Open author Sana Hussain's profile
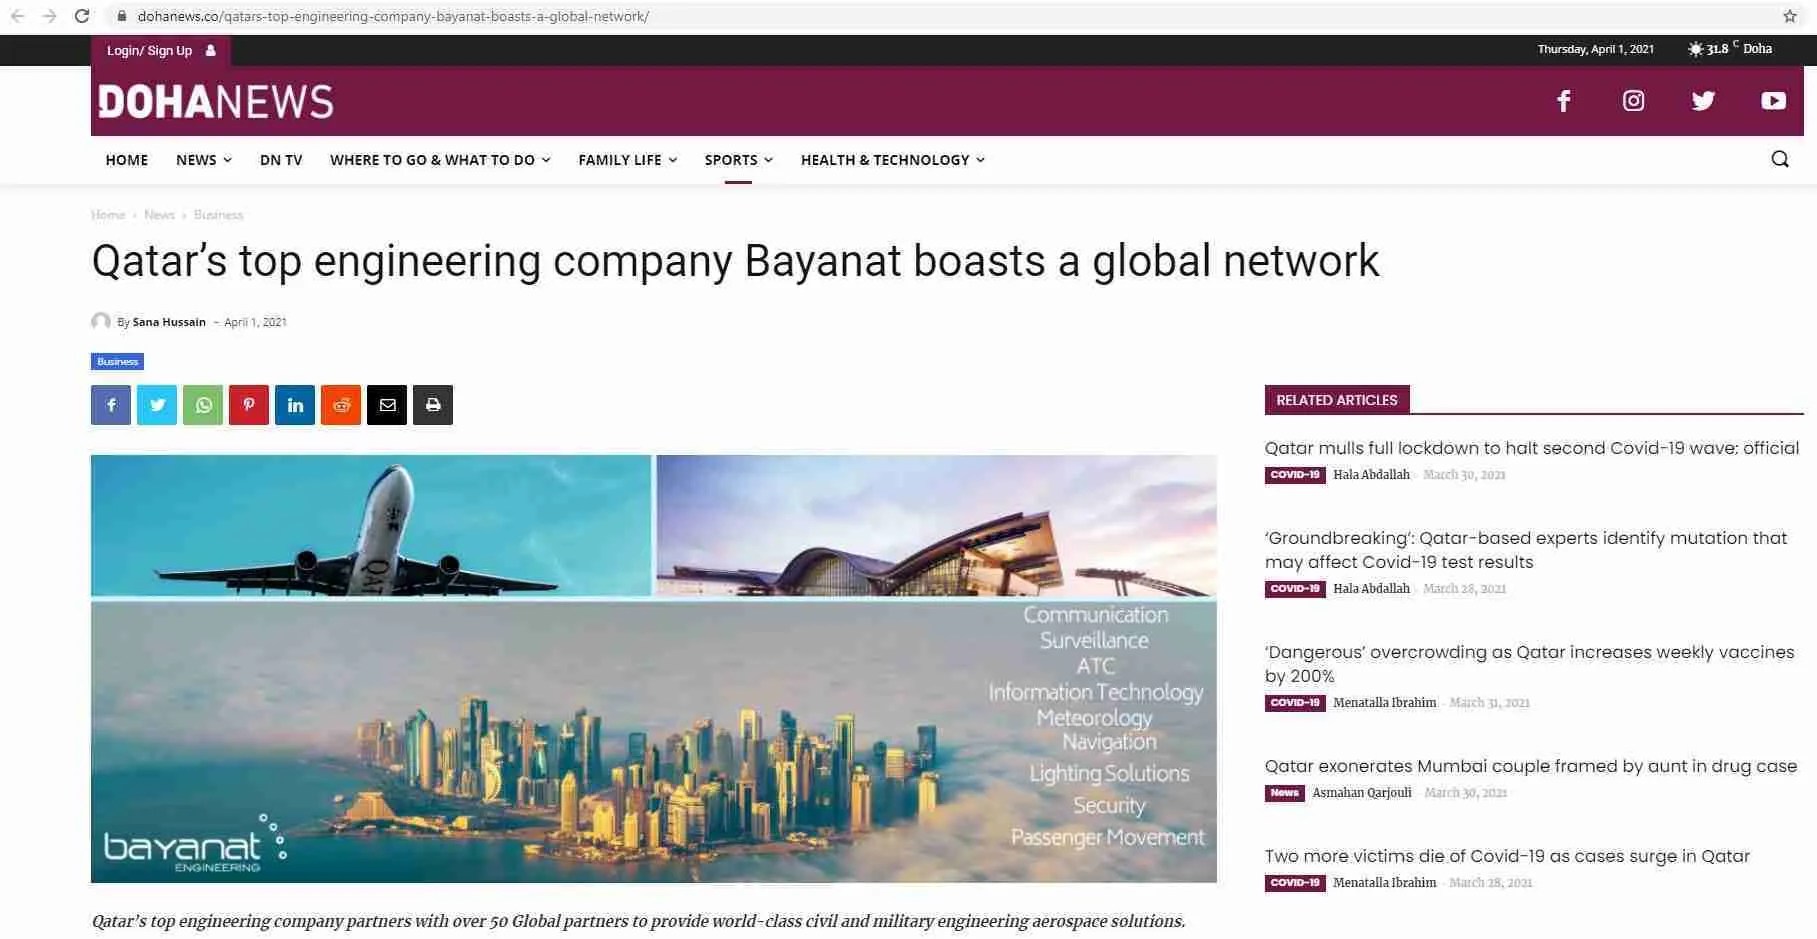Image resolution: width=1817 pixels, height=939 pixels. (x=169, y=321)
